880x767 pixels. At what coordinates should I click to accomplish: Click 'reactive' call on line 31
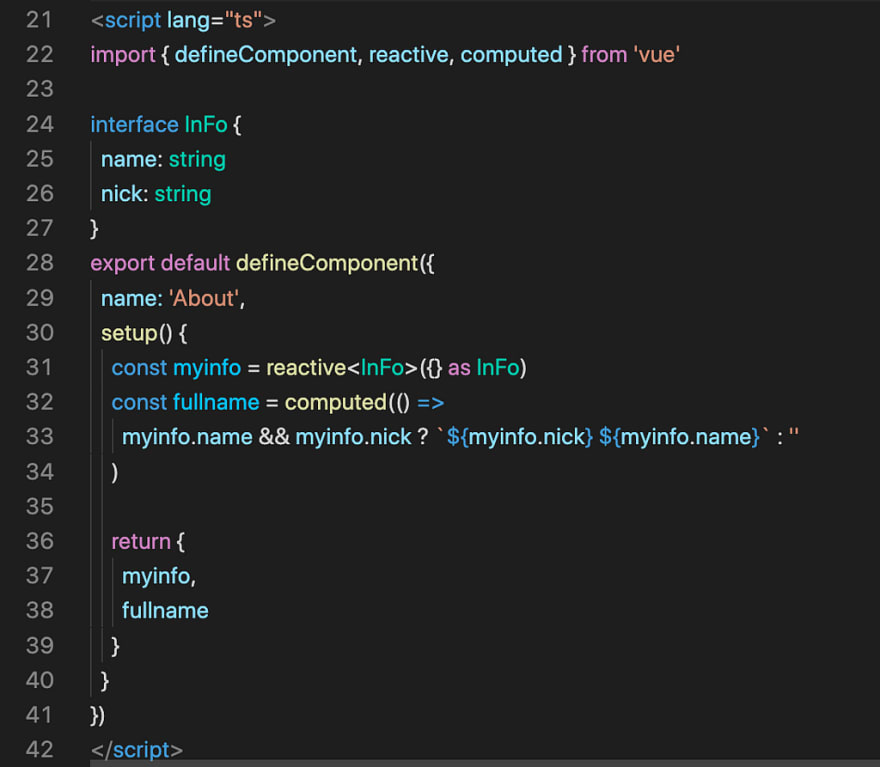coord(306,368)
